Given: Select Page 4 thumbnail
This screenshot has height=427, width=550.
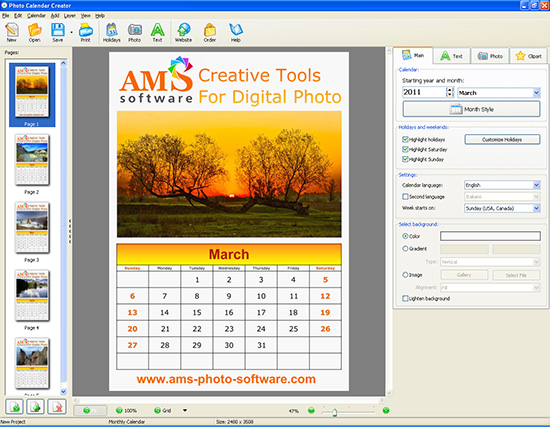Looking at the screenshot, I should (x=32, y=295).
